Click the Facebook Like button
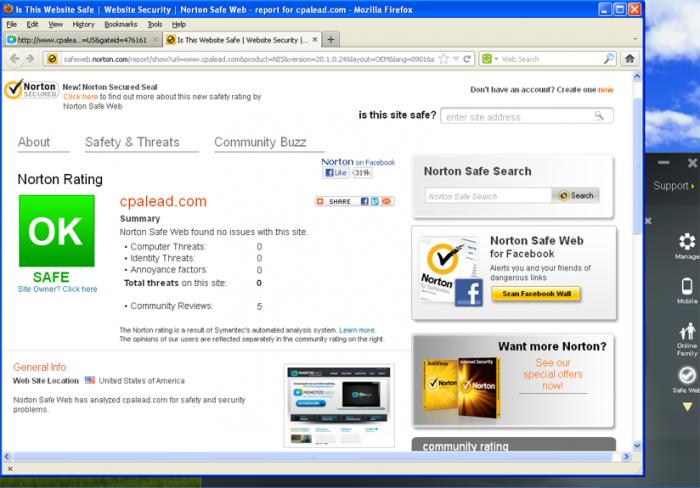This screenshot has width=700, height=488. coord(336,173)
